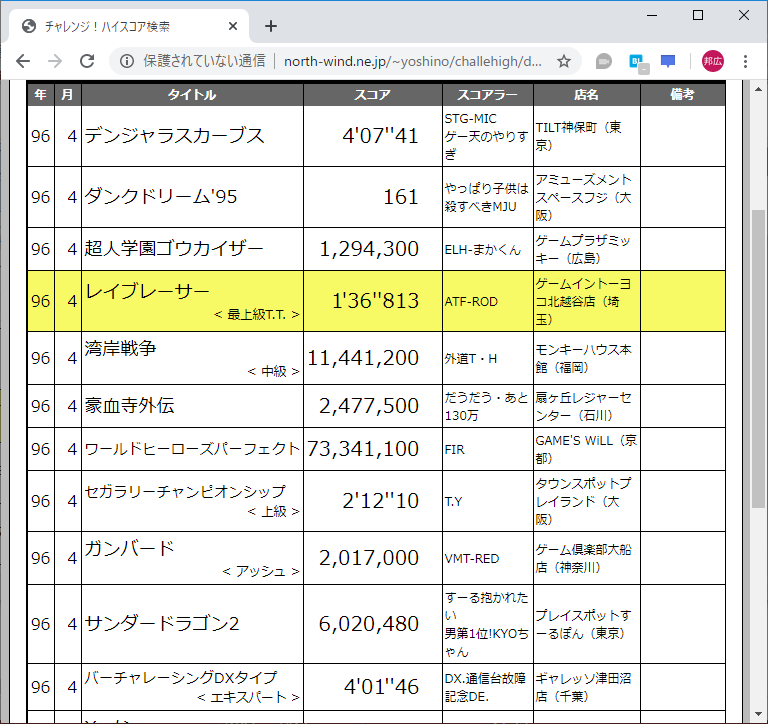Click the address bar URL
This screenshot has height=724, width=768.
[412, 61]
